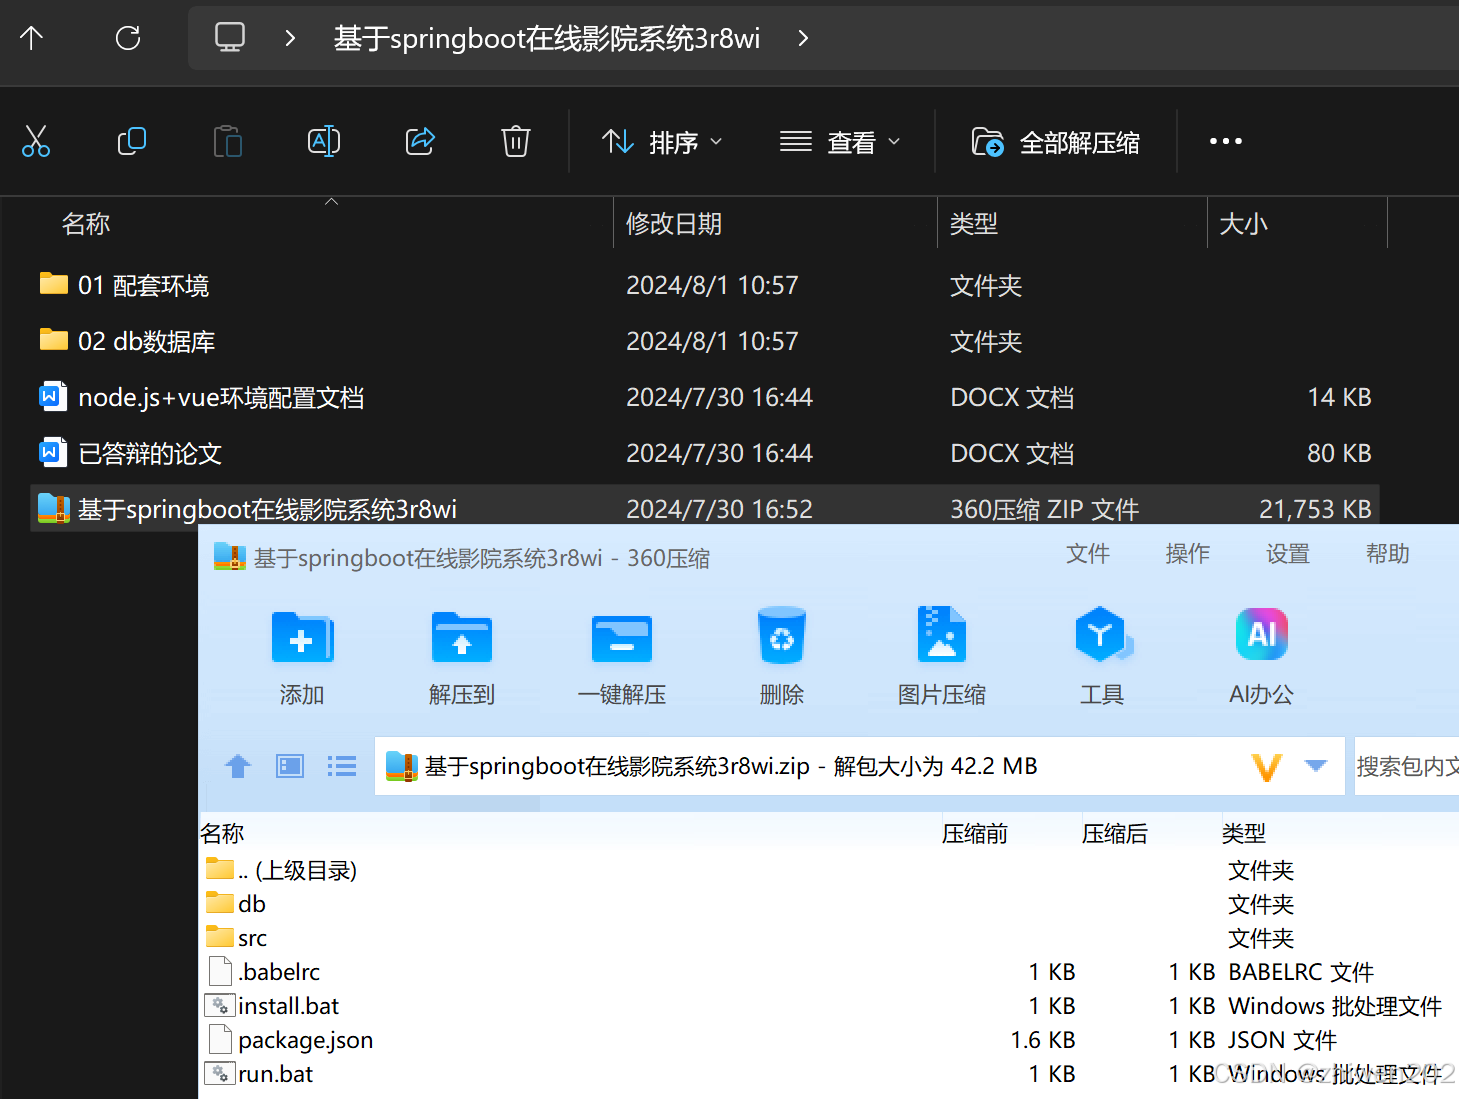
Task: Select the install.bat file
Action: 828,1006
